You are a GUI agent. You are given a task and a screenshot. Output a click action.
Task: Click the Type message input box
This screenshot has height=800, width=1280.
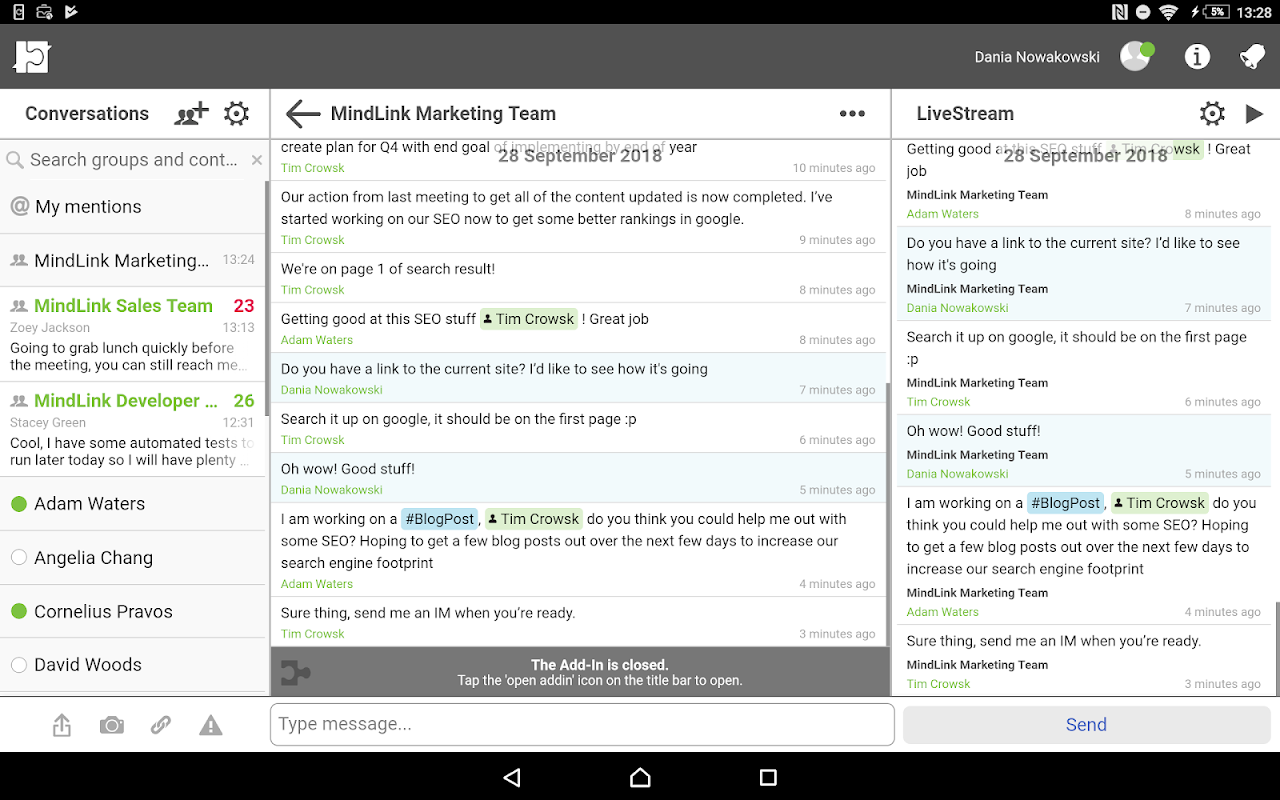pos(582,725)
